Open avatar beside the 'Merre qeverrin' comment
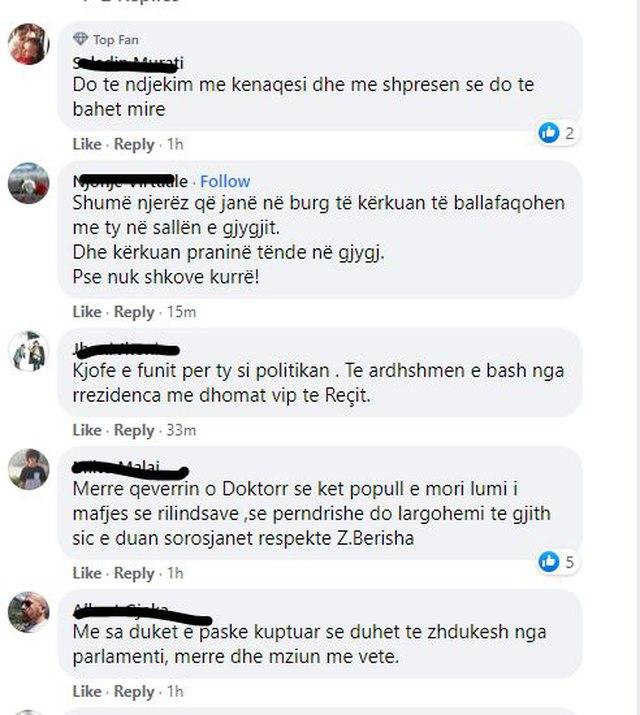 pos(29,469)
